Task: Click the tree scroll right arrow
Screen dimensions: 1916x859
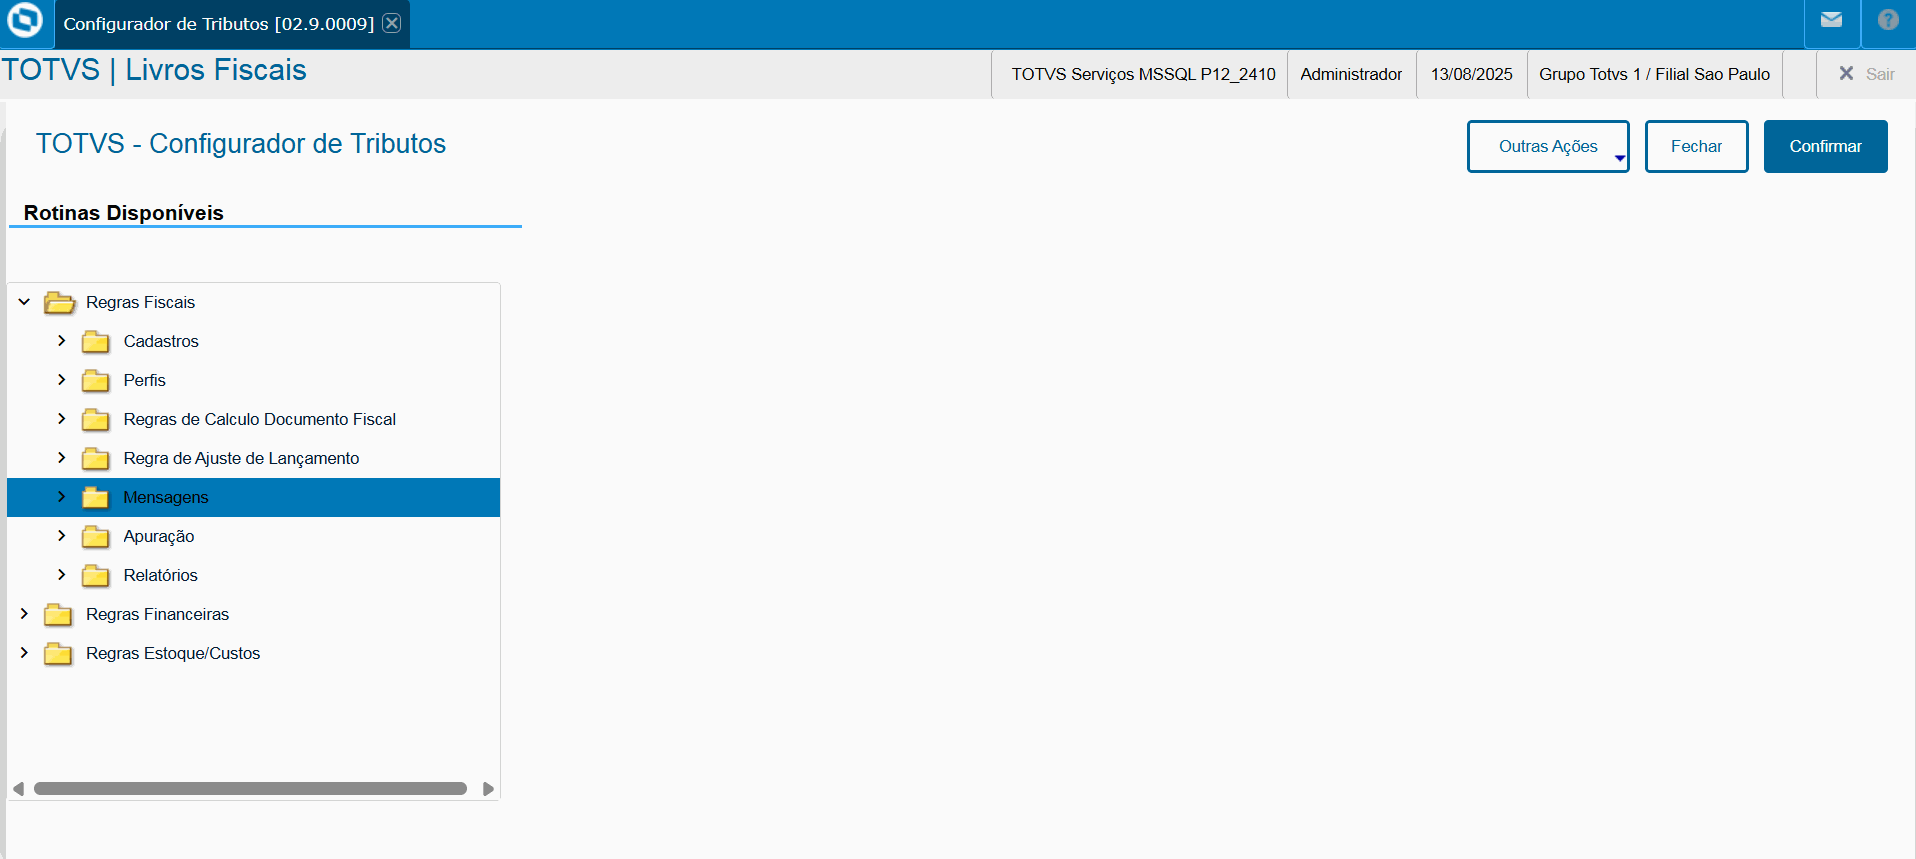Action: [488, 789]
